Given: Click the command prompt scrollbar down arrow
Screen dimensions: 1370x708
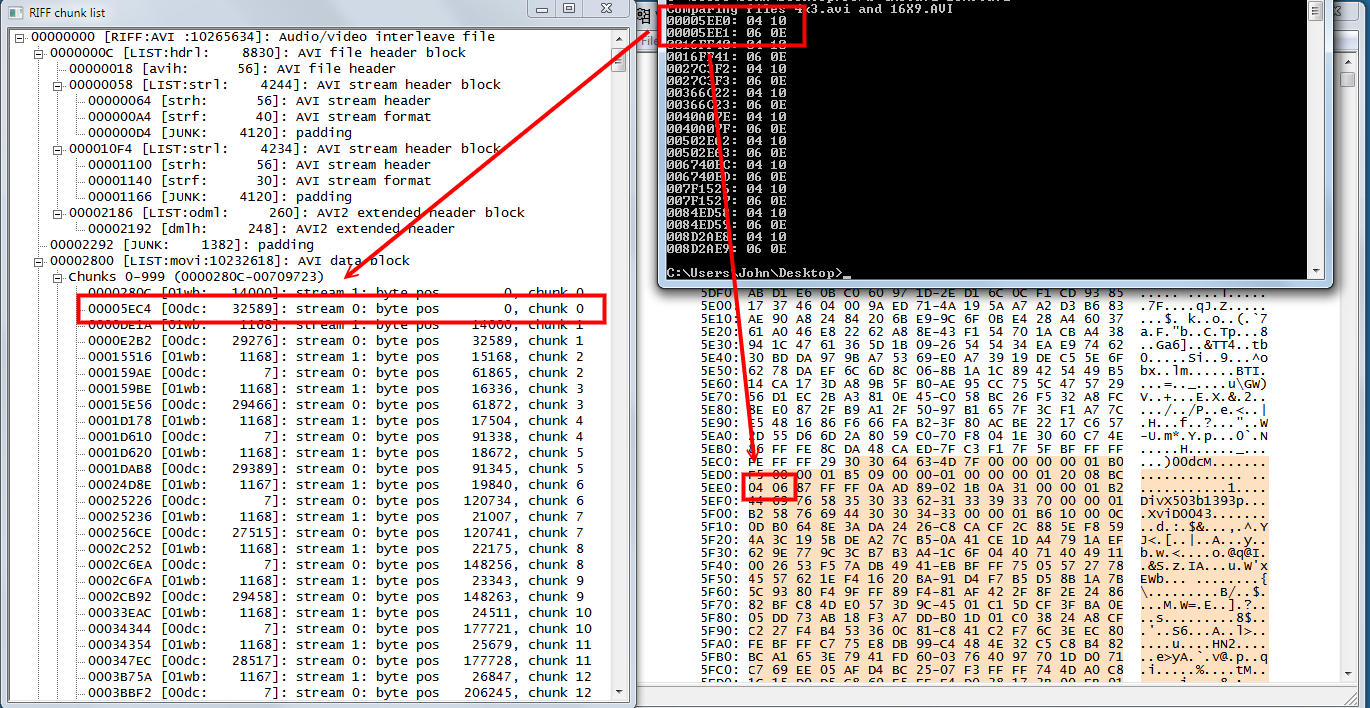Looking at the screenshot, I should pyautogui.click(x=1317, y=270).
